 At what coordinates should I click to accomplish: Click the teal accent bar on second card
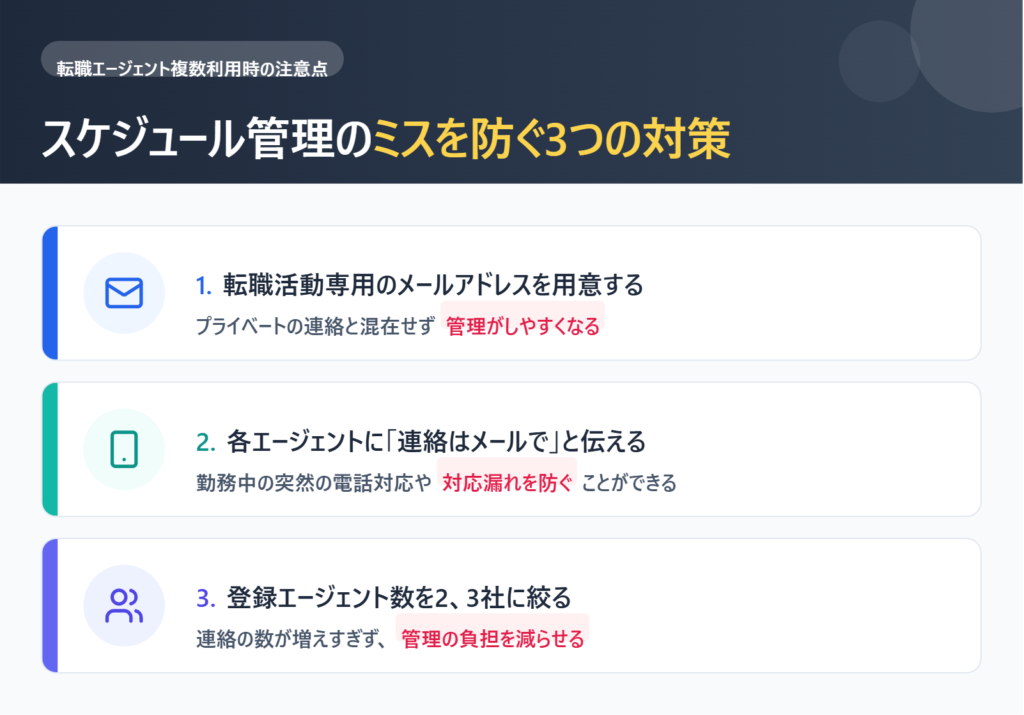pos(50,449)
